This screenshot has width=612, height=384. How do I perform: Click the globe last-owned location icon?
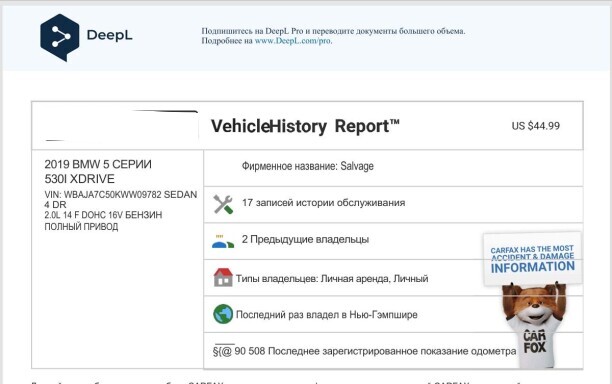tap(223, 314)
